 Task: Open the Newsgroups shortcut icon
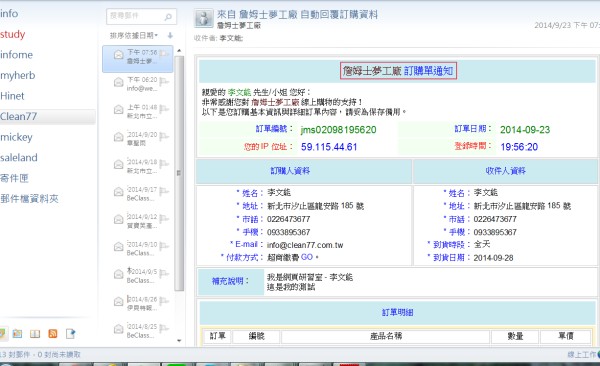[70, 333]
